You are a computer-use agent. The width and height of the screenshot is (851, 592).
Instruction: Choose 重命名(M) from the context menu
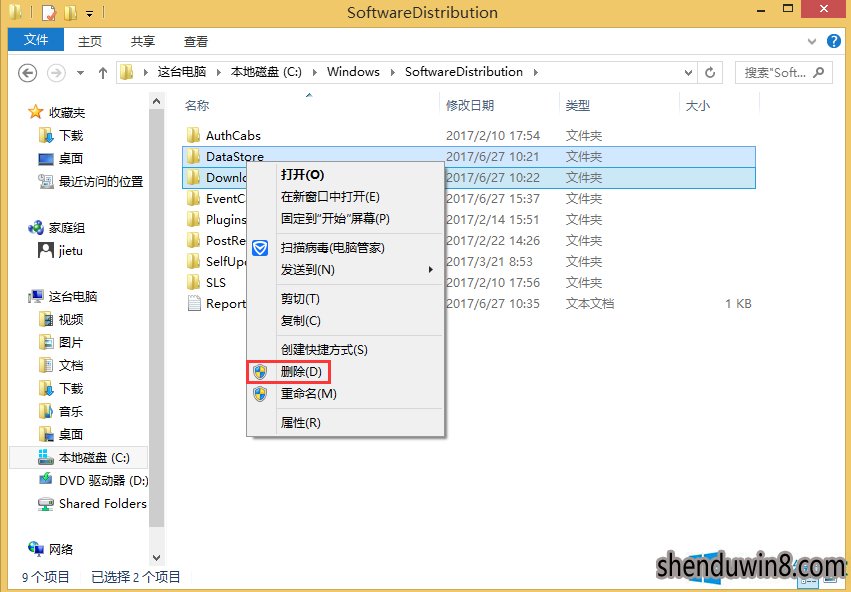(x=346, y=393)
